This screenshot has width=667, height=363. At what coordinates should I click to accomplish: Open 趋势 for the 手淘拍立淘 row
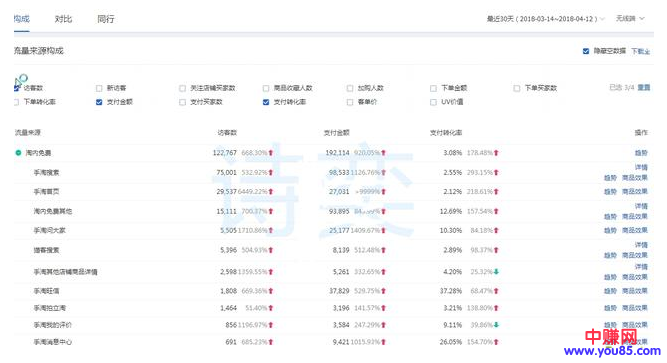click(610, 308)
